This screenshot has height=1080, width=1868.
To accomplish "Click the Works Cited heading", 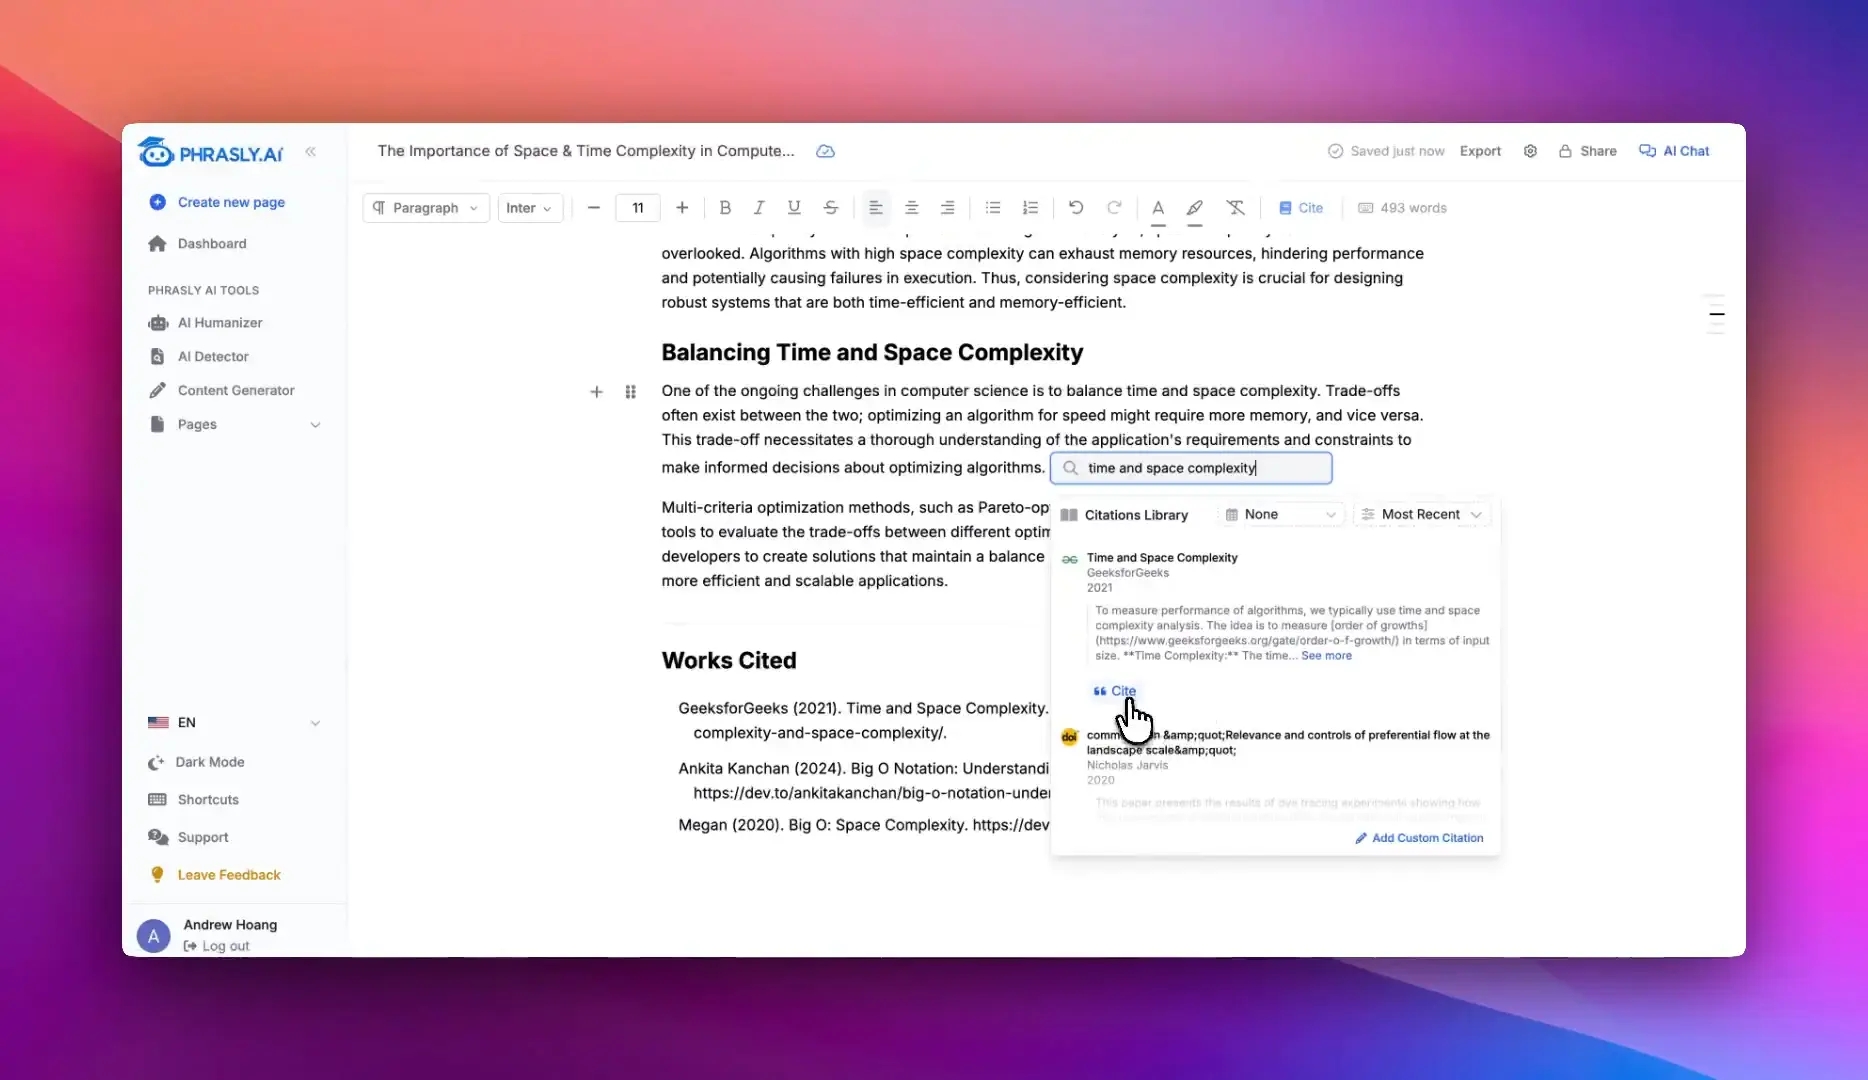I will pyautogui.click(x=729, y=661).
